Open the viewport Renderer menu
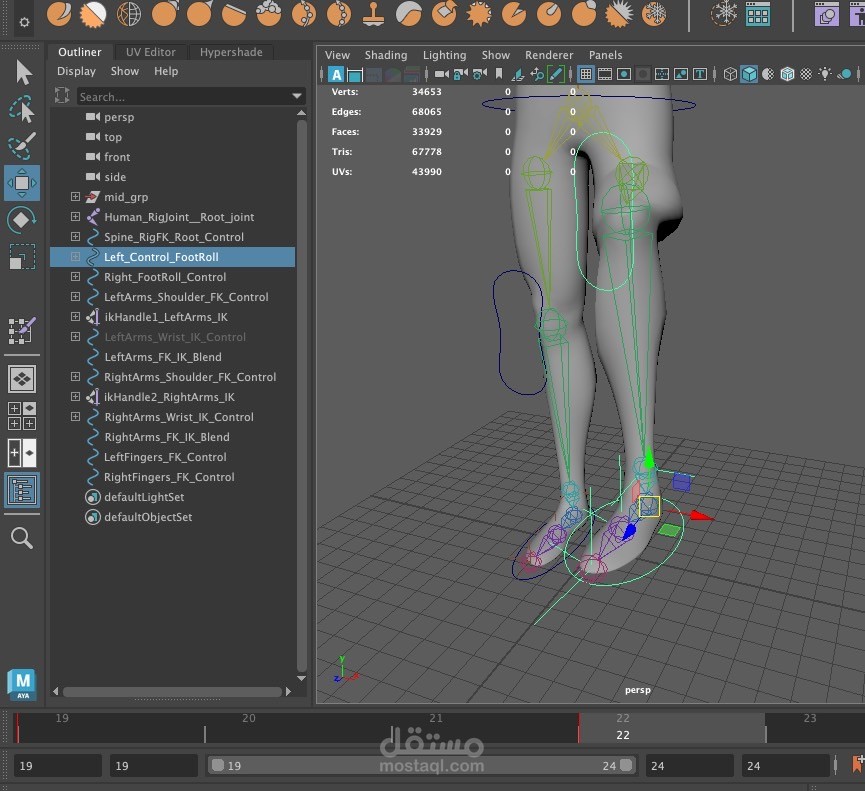Screen dimensions: 865x791 pos(549,55)
